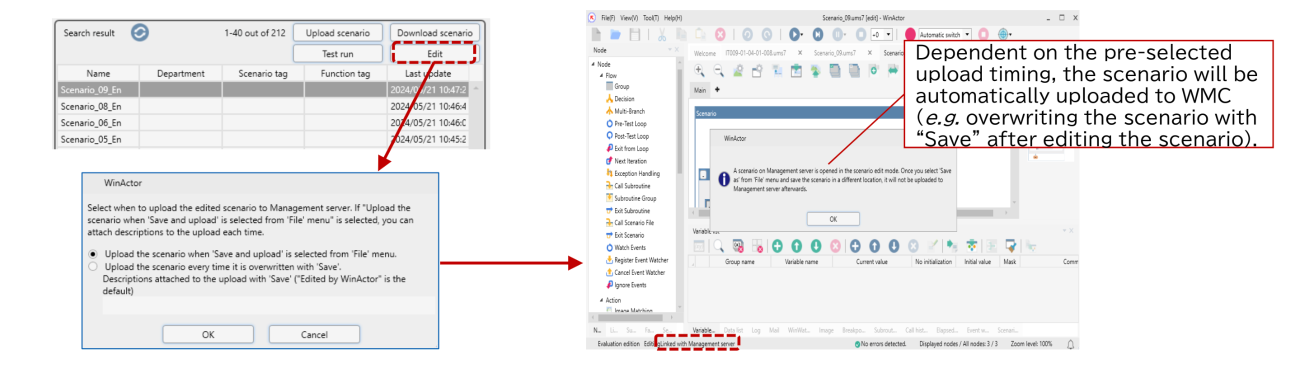This screenshot has height=376, width=1292.
Task: Zoom out on the scenario flowchart
Action: pyautogui.click(x=718, y=70)
